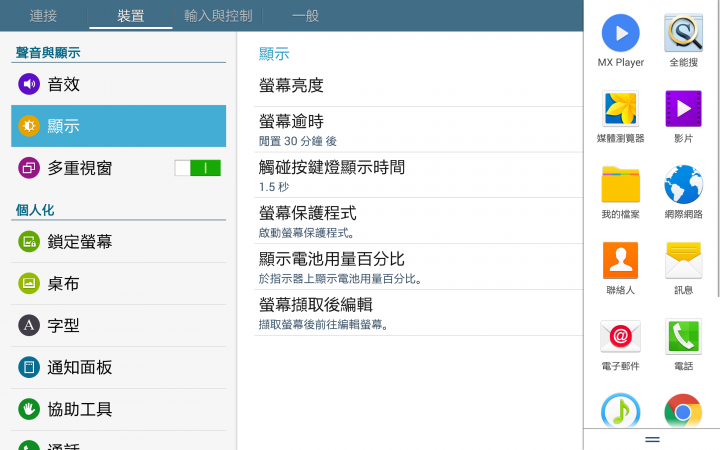Switch to the 輸入與控制 tab
Image resolution: width=720 pixels, height=450 pixels.
[x=218, y=16]
